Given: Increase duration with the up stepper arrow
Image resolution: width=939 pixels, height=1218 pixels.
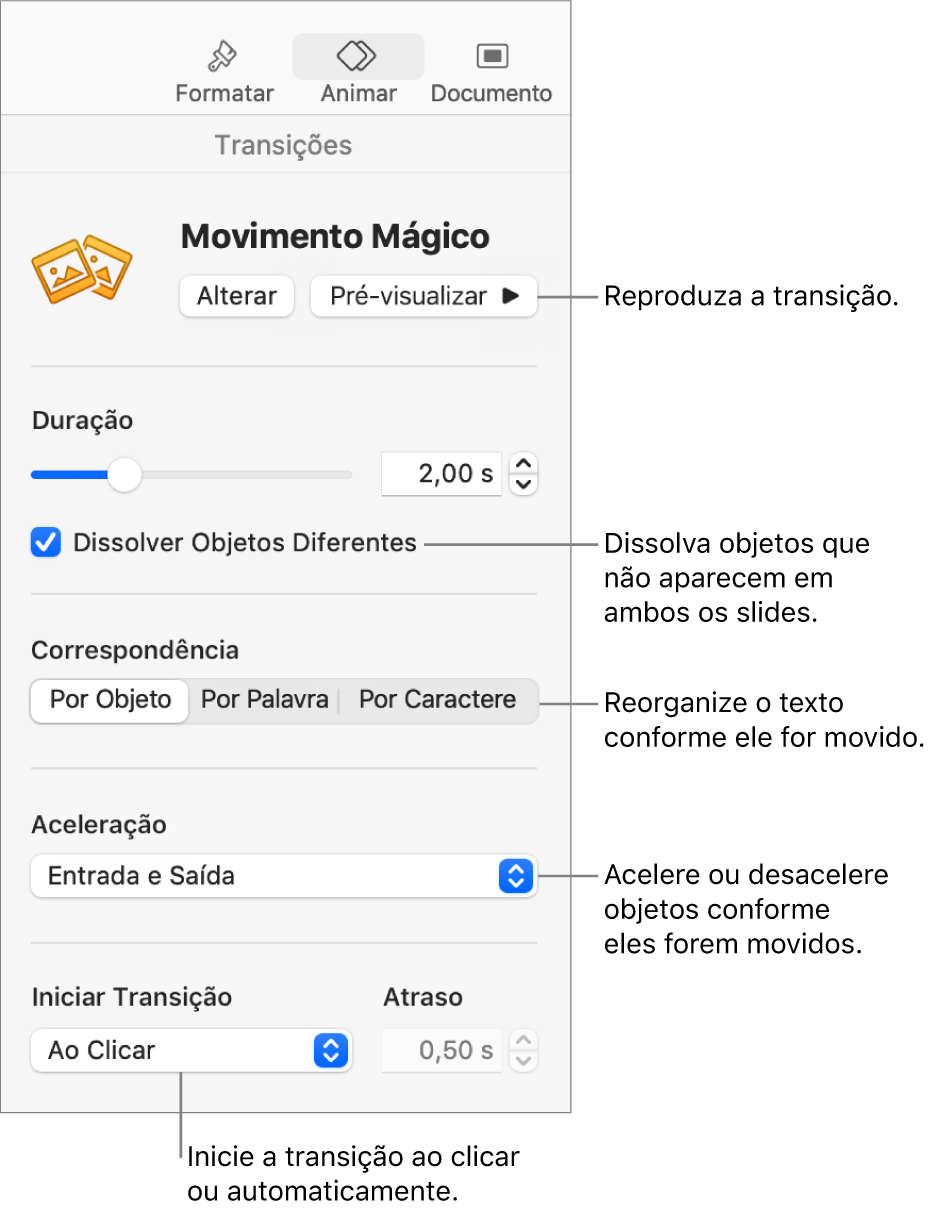Looking at the screenshot, I should 524,464.
